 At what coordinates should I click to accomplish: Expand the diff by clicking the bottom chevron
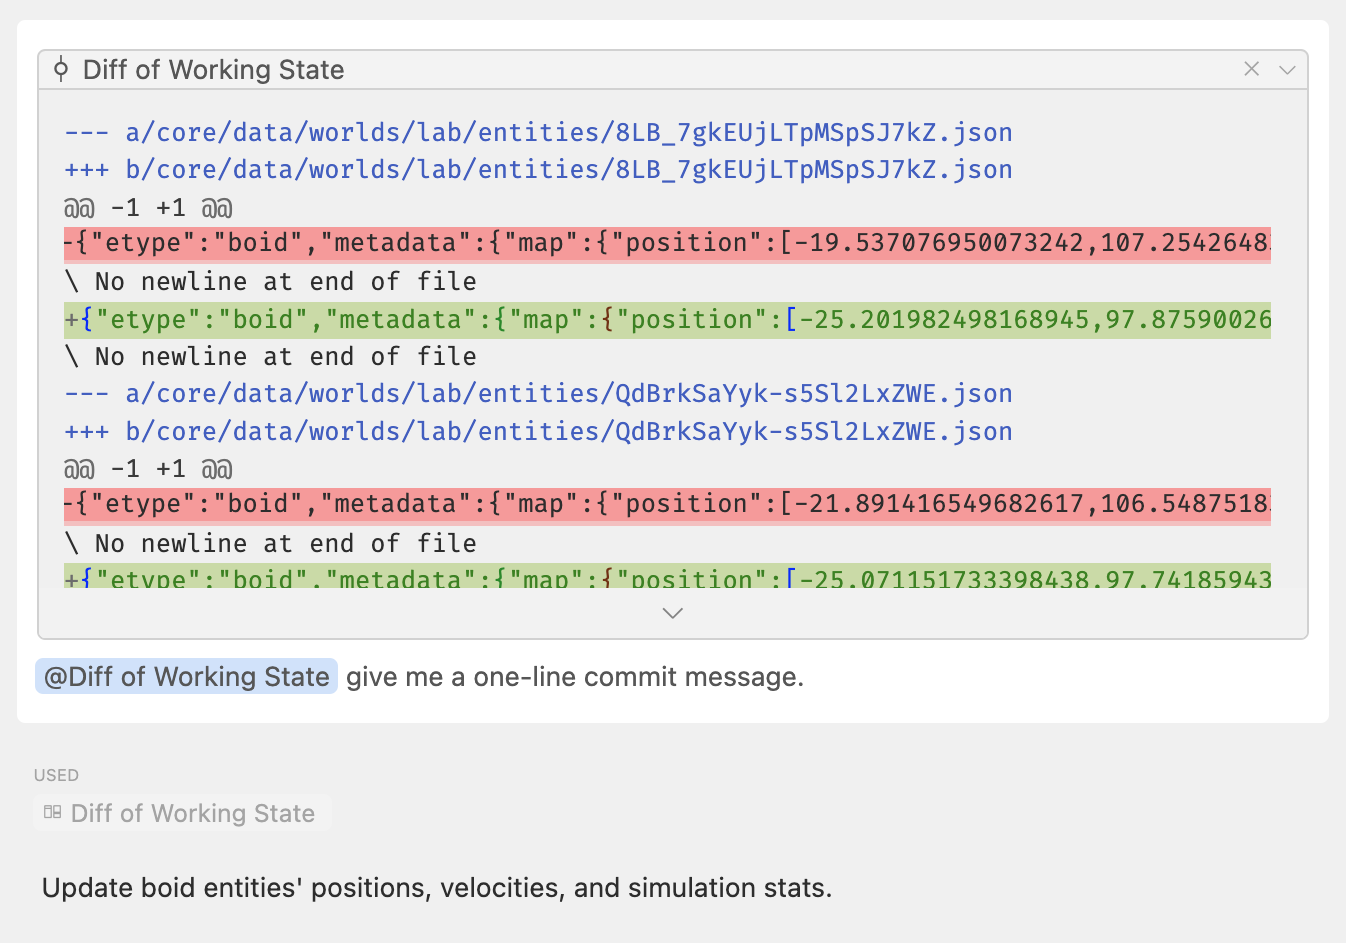point(672,612)
